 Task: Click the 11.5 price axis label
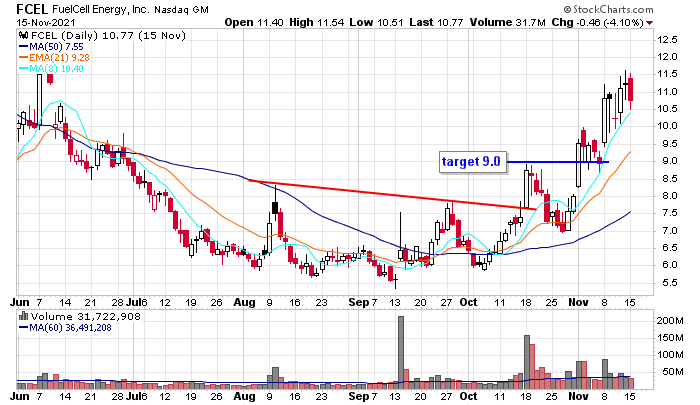click(667, 74)
